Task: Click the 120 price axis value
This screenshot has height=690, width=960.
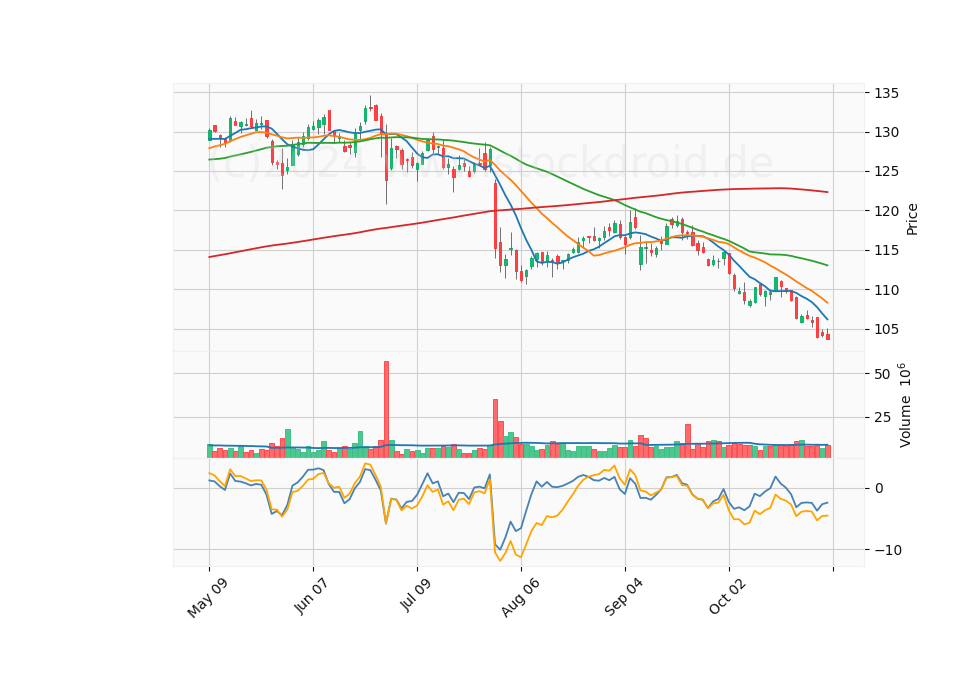Action: tap(887, 211)
